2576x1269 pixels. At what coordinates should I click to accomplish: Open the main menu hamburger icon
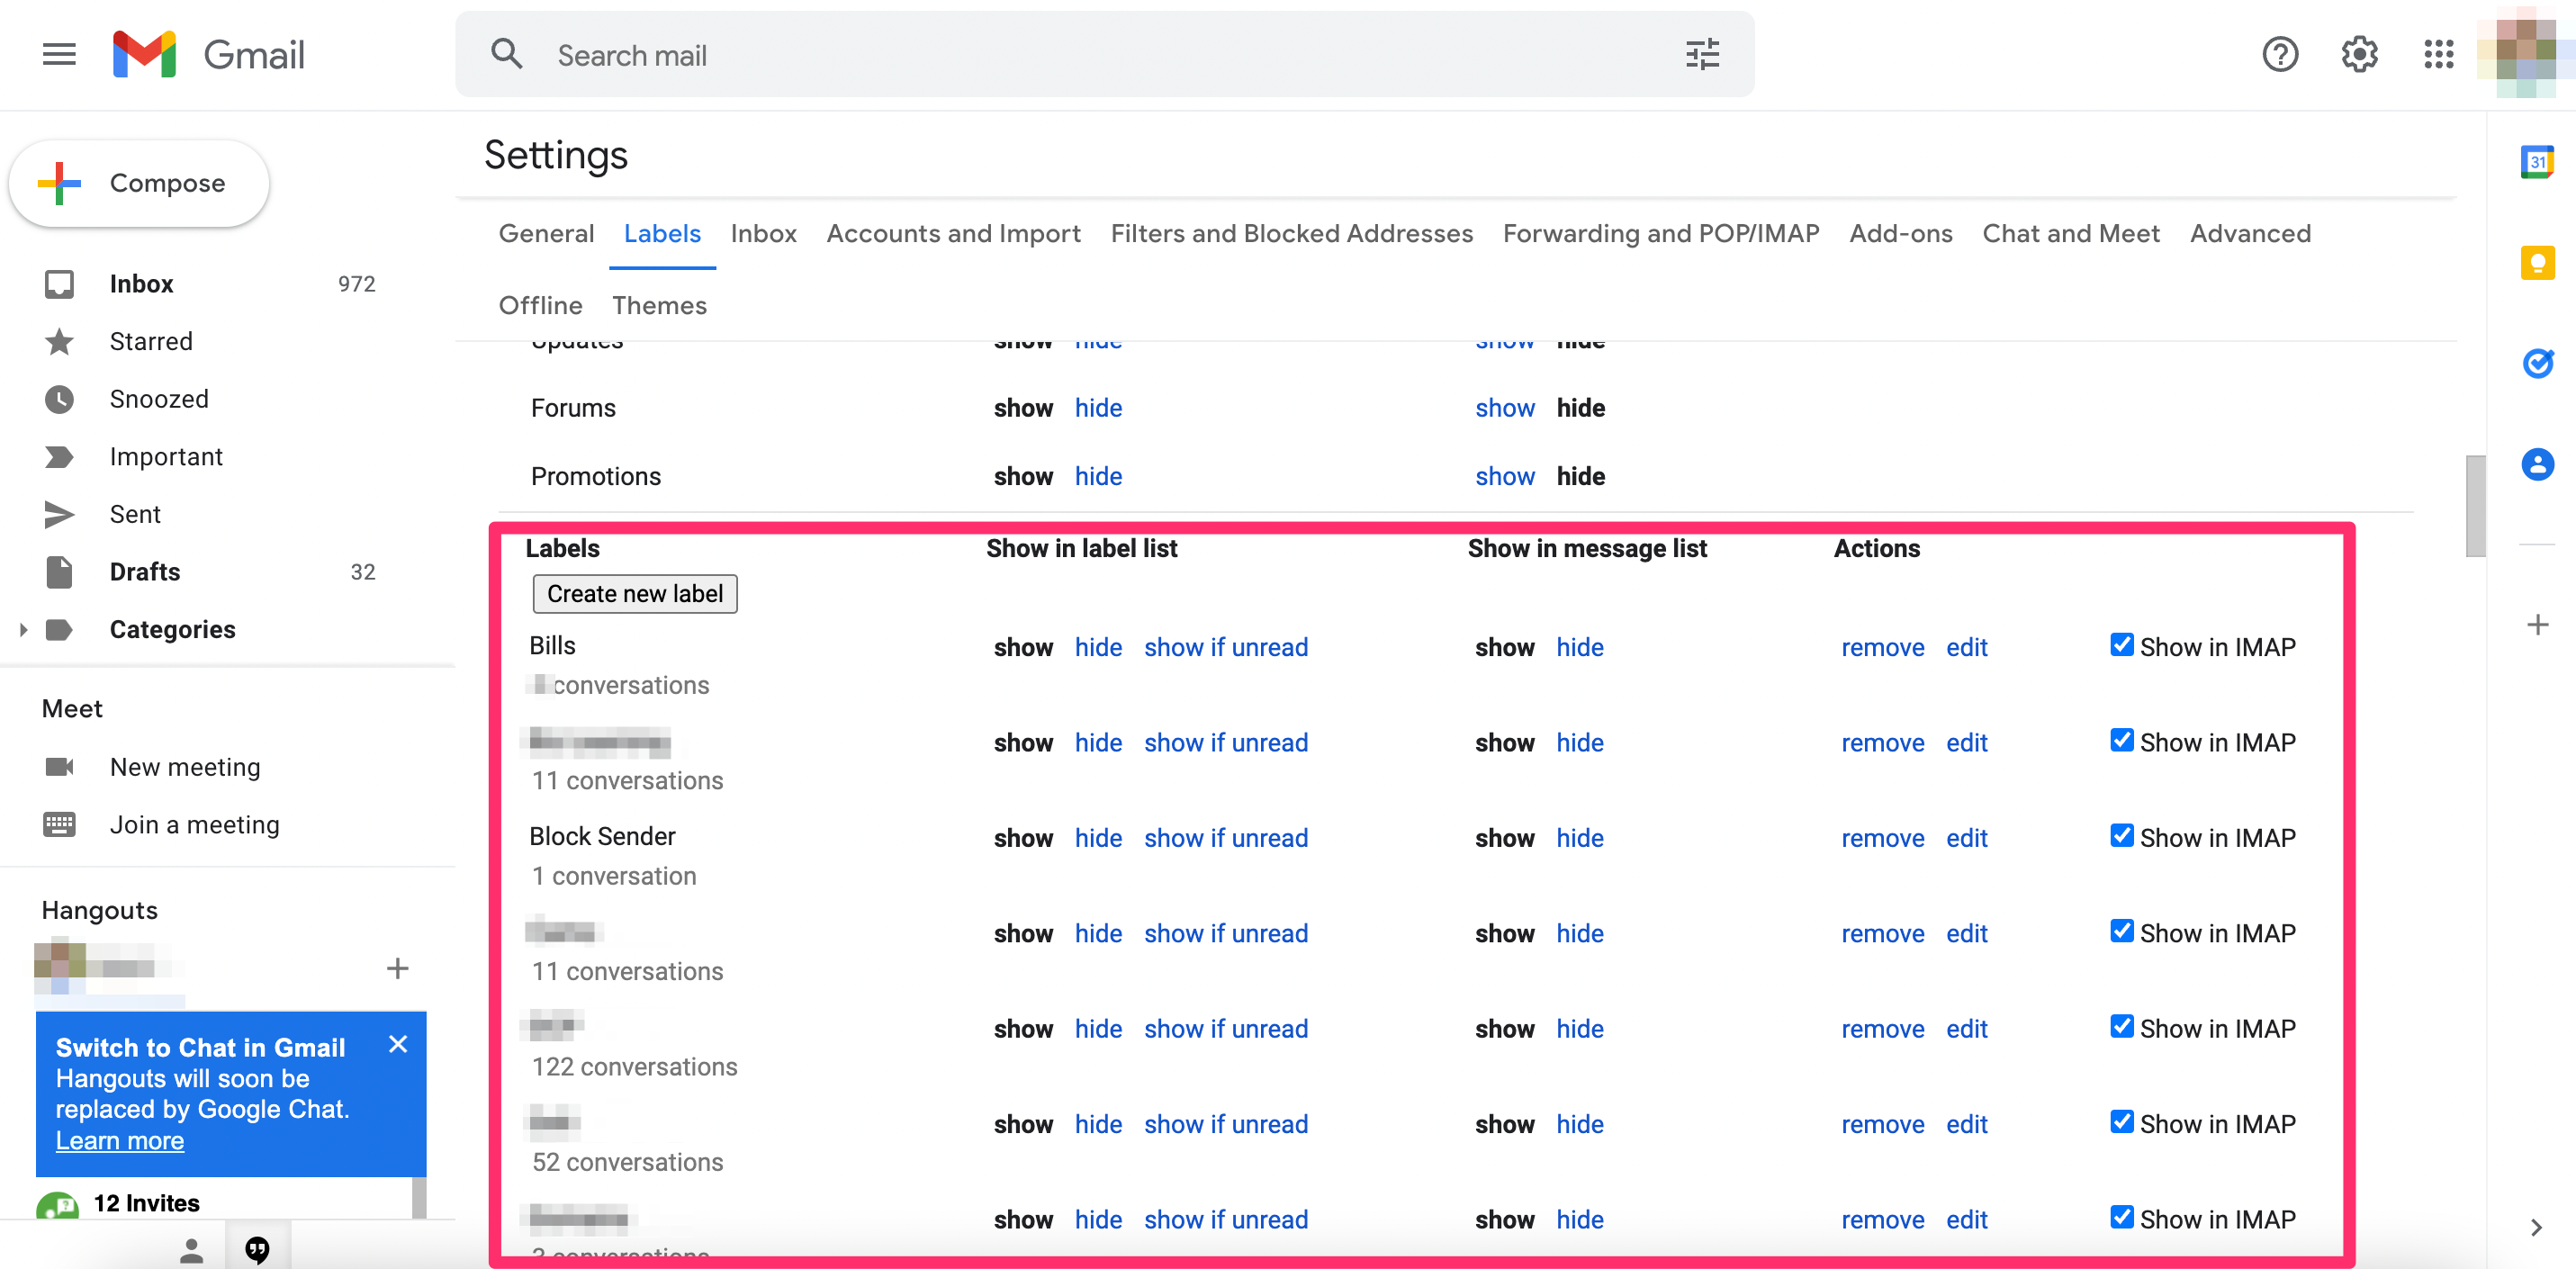tap(59, 54)
